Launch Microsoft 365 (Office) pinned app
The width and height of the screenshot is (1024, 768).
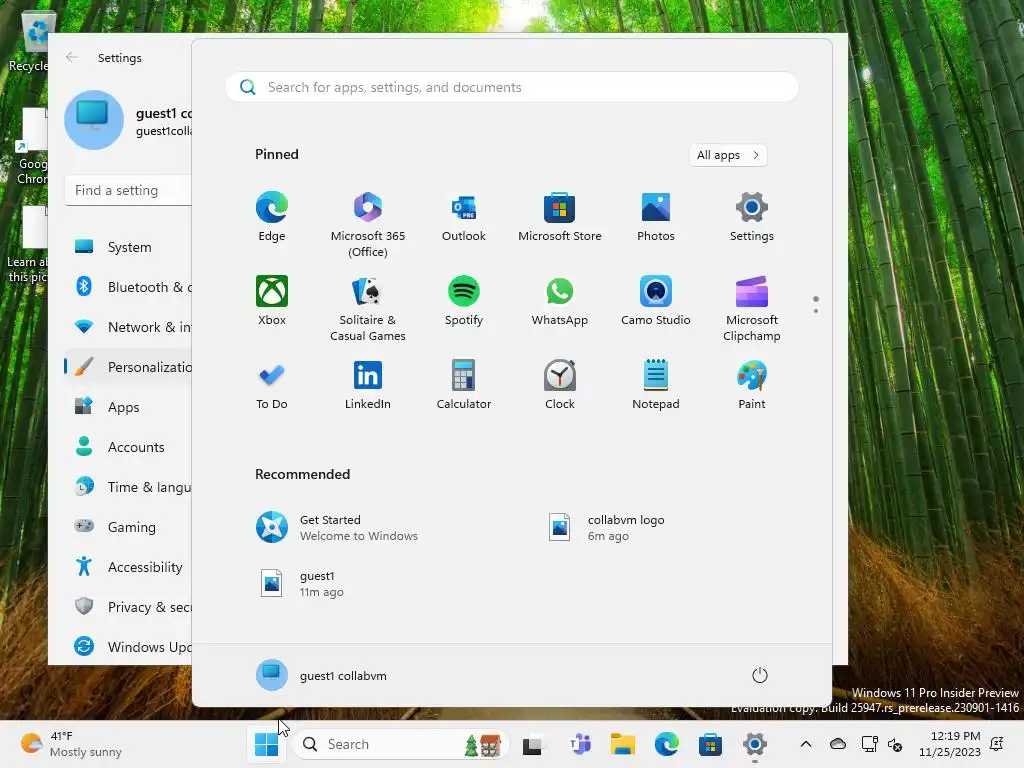[368, 225]
